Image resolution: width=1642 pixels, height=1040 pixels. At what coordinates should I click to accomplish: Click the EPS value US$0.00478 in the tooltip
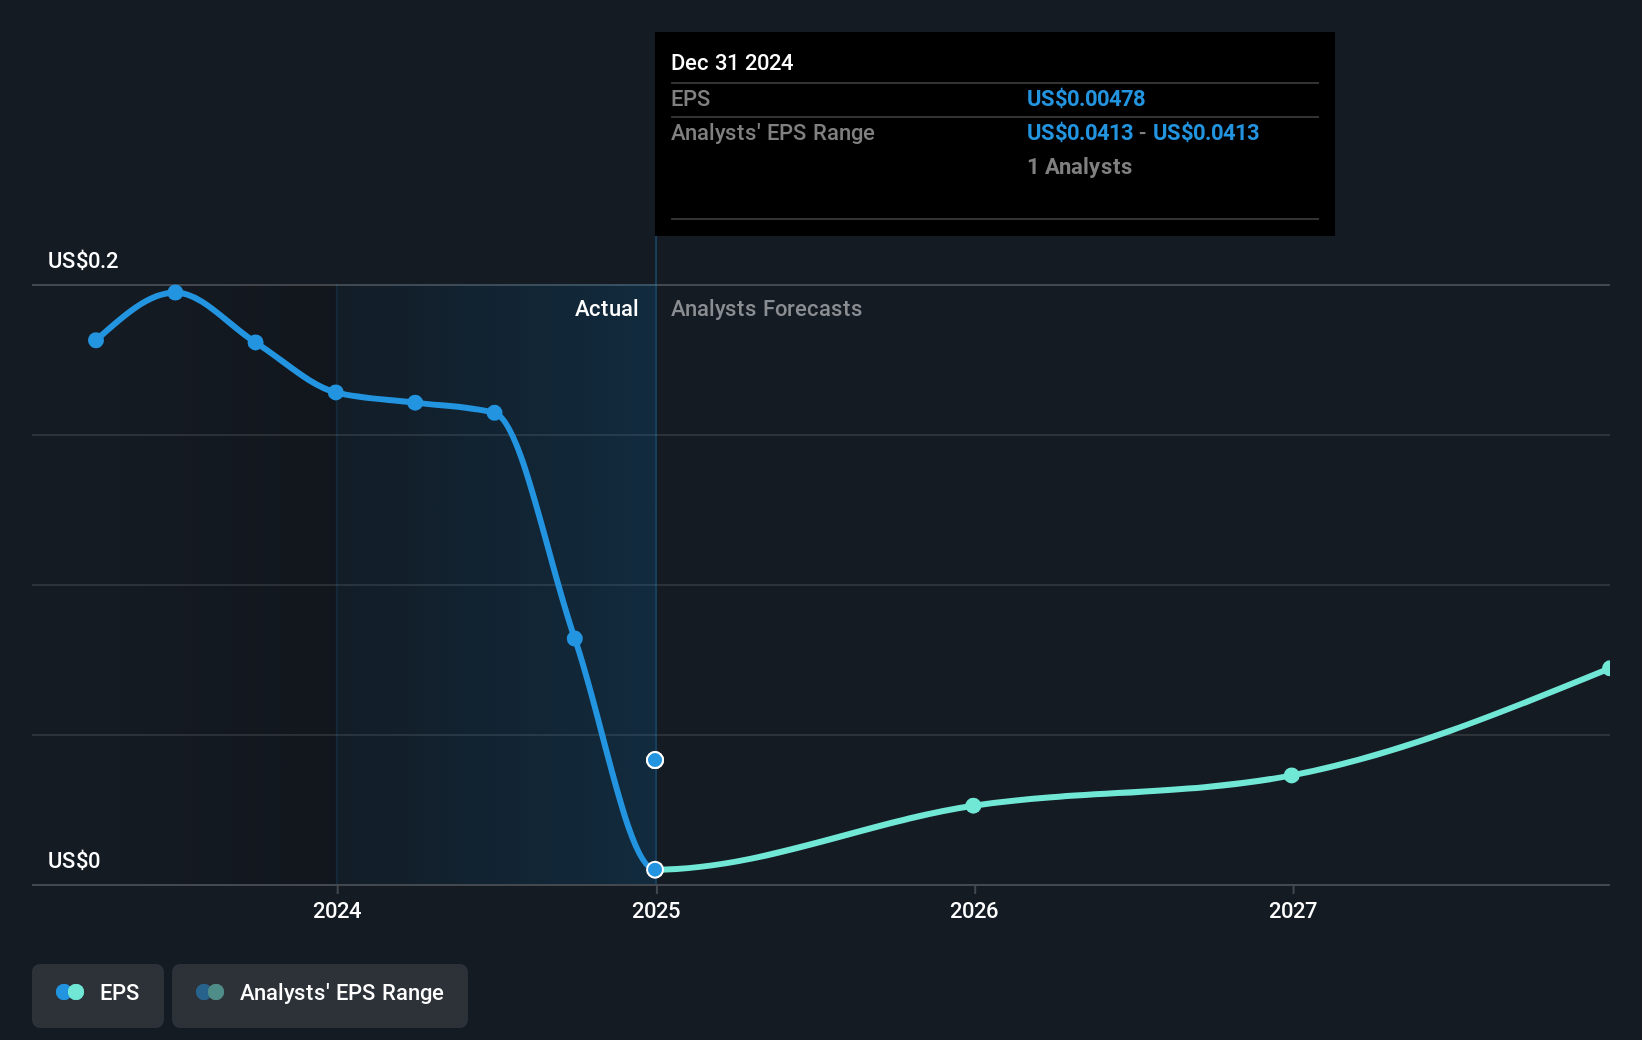1086,98
